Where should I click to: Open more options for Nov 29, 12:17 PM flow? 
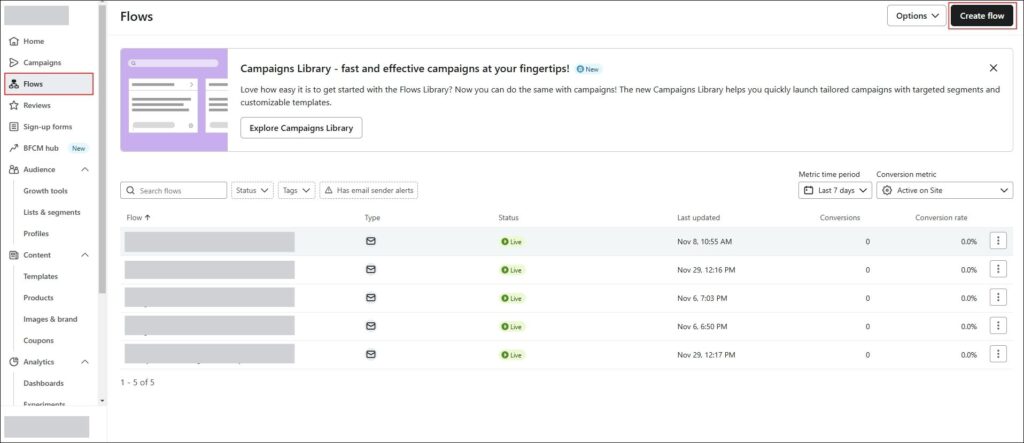click(x=998, y=353)
